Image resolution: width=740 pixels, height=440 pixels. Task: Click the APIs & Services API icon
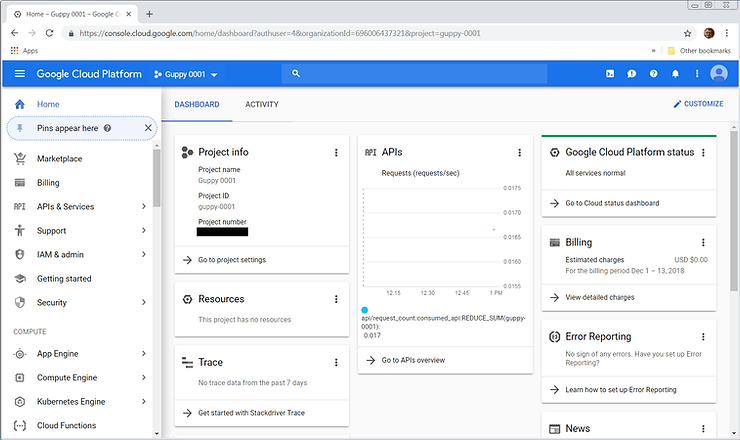(20, 206)
